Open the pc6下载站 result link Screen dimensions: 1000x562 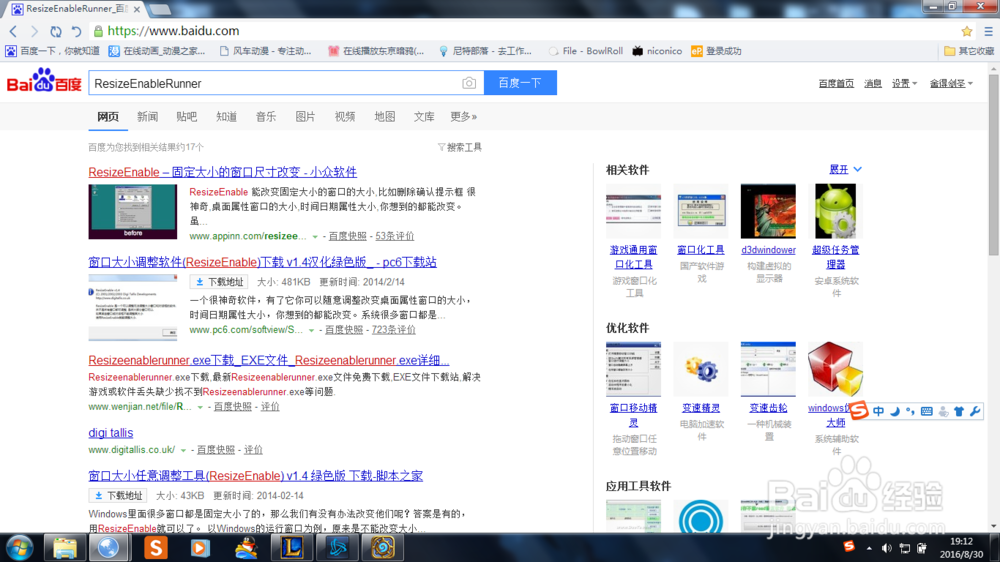click(x=262, y=262)
